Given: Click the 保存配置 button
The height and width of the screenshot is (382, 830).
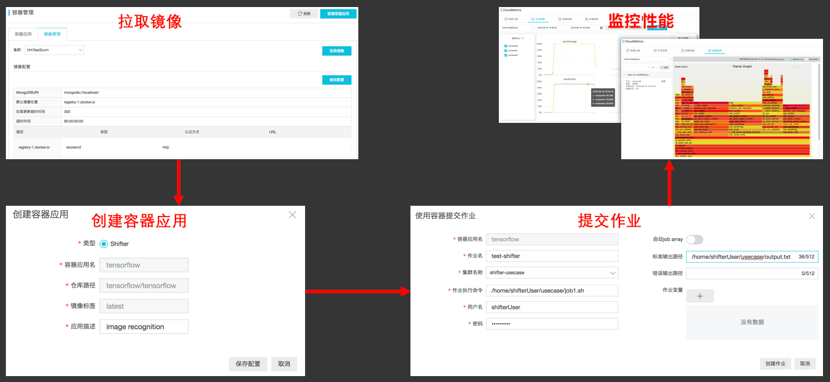Looking at the screenshot, I should point(248,364).
